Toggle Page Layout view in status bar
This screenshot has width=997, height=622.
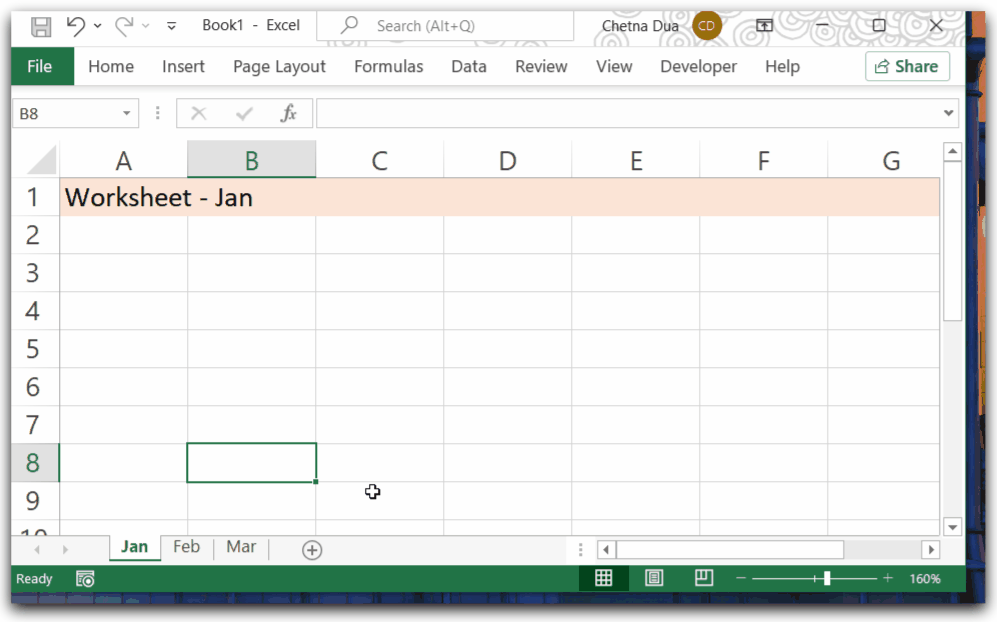[x=654, y=578]
